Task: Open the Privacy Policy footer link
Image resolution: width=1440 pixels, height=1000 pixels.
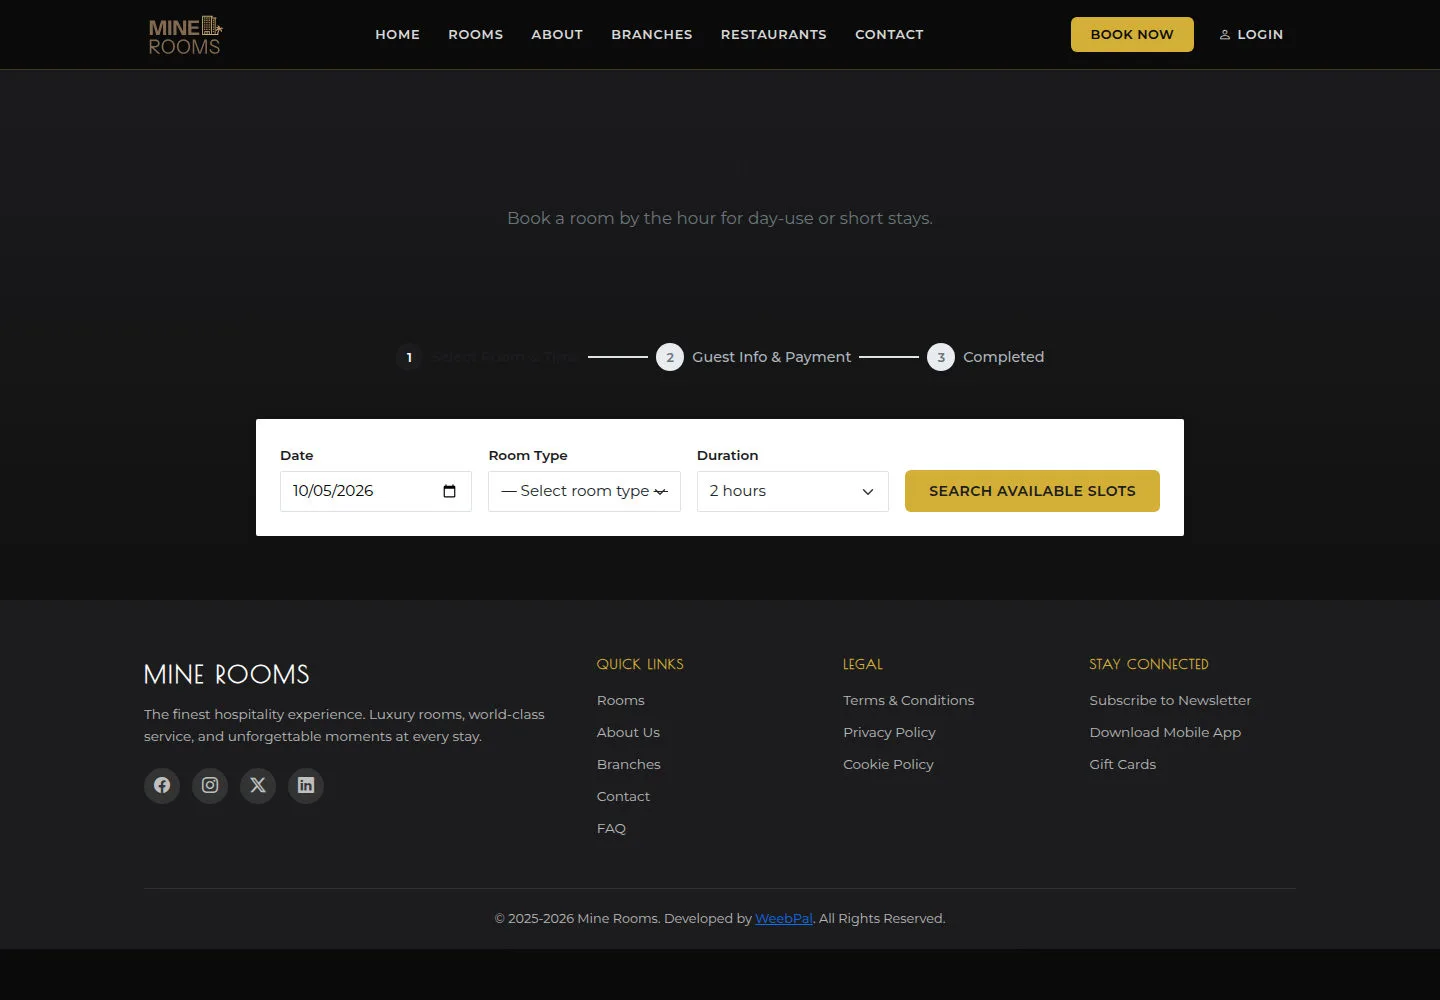Action: click(889, 732)
